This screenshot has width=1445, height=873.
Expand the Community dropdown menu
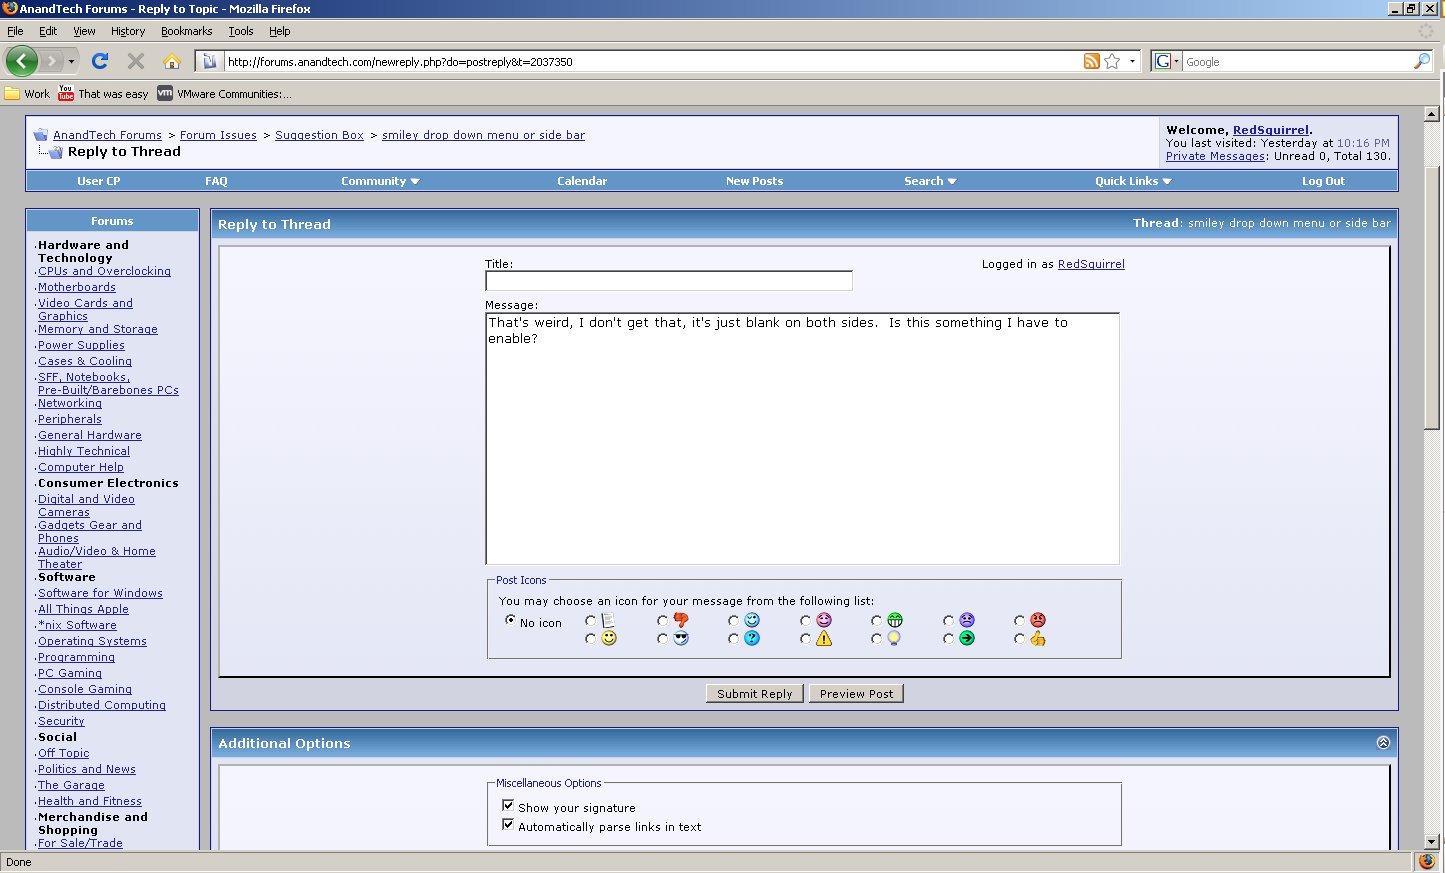[380, 181]
